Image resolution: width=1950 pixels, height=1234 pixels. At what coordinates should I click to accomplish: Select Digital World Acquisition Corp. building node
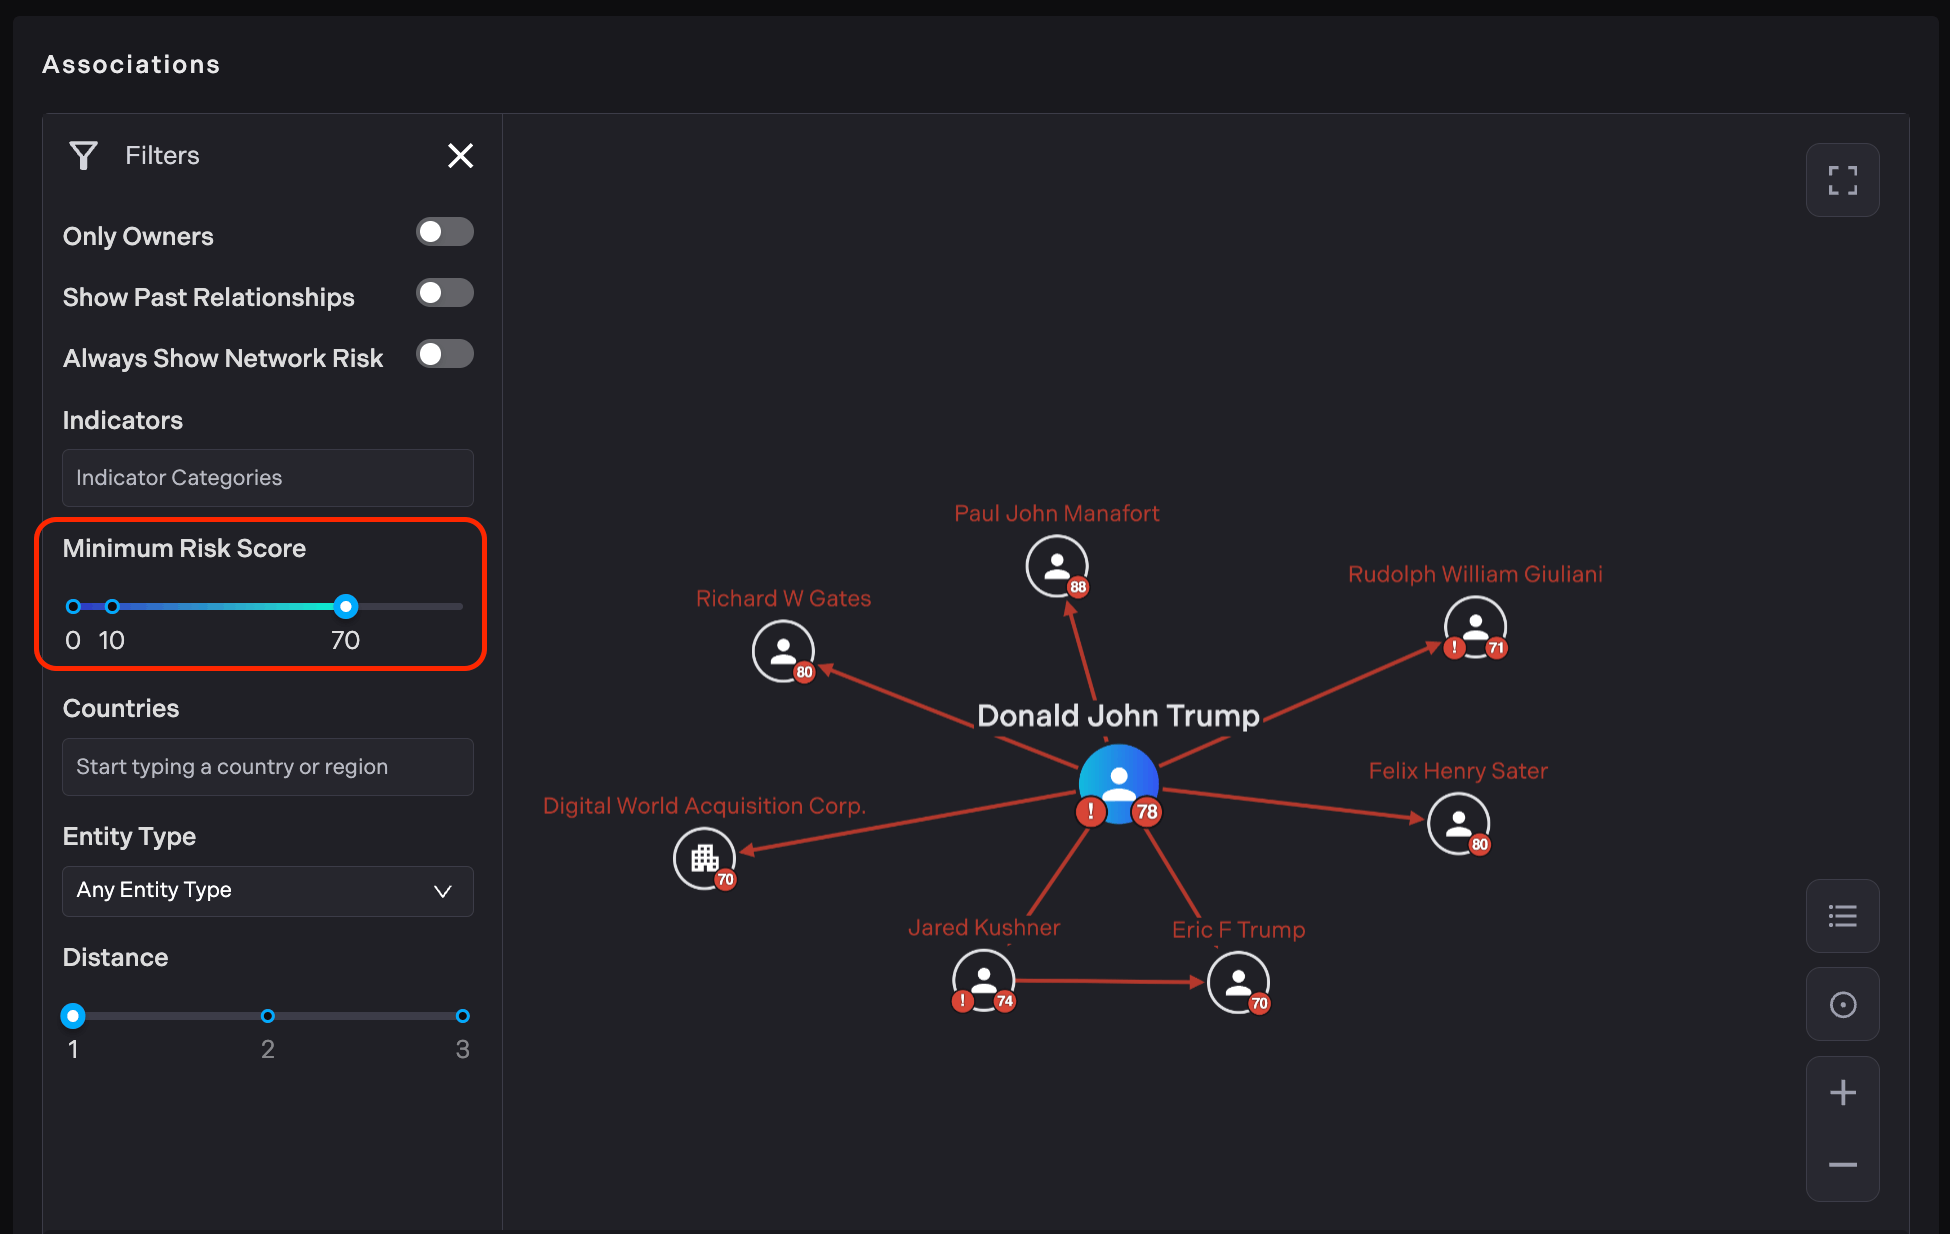pyautogui.click(x=704, y=858)
